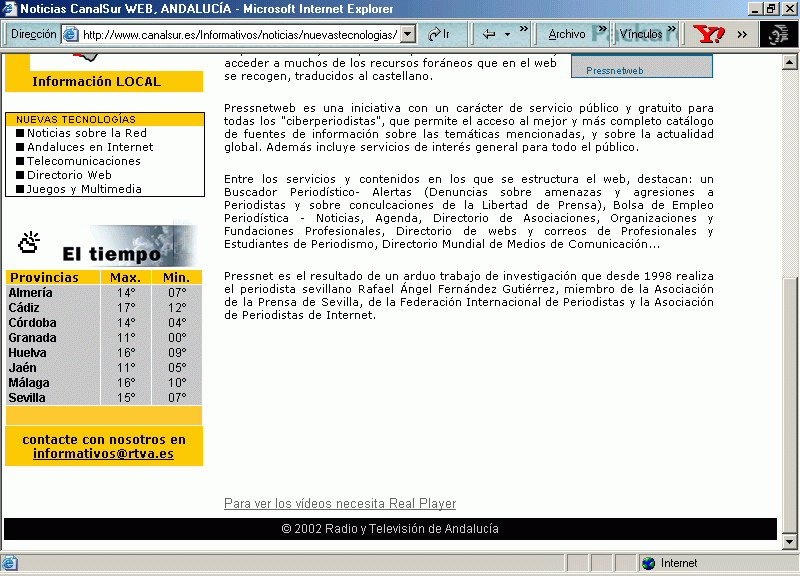The height and width of the screenshot is (576, 800).
Task: Click the Cádiz province name
Action: click(x=24, y=308)
